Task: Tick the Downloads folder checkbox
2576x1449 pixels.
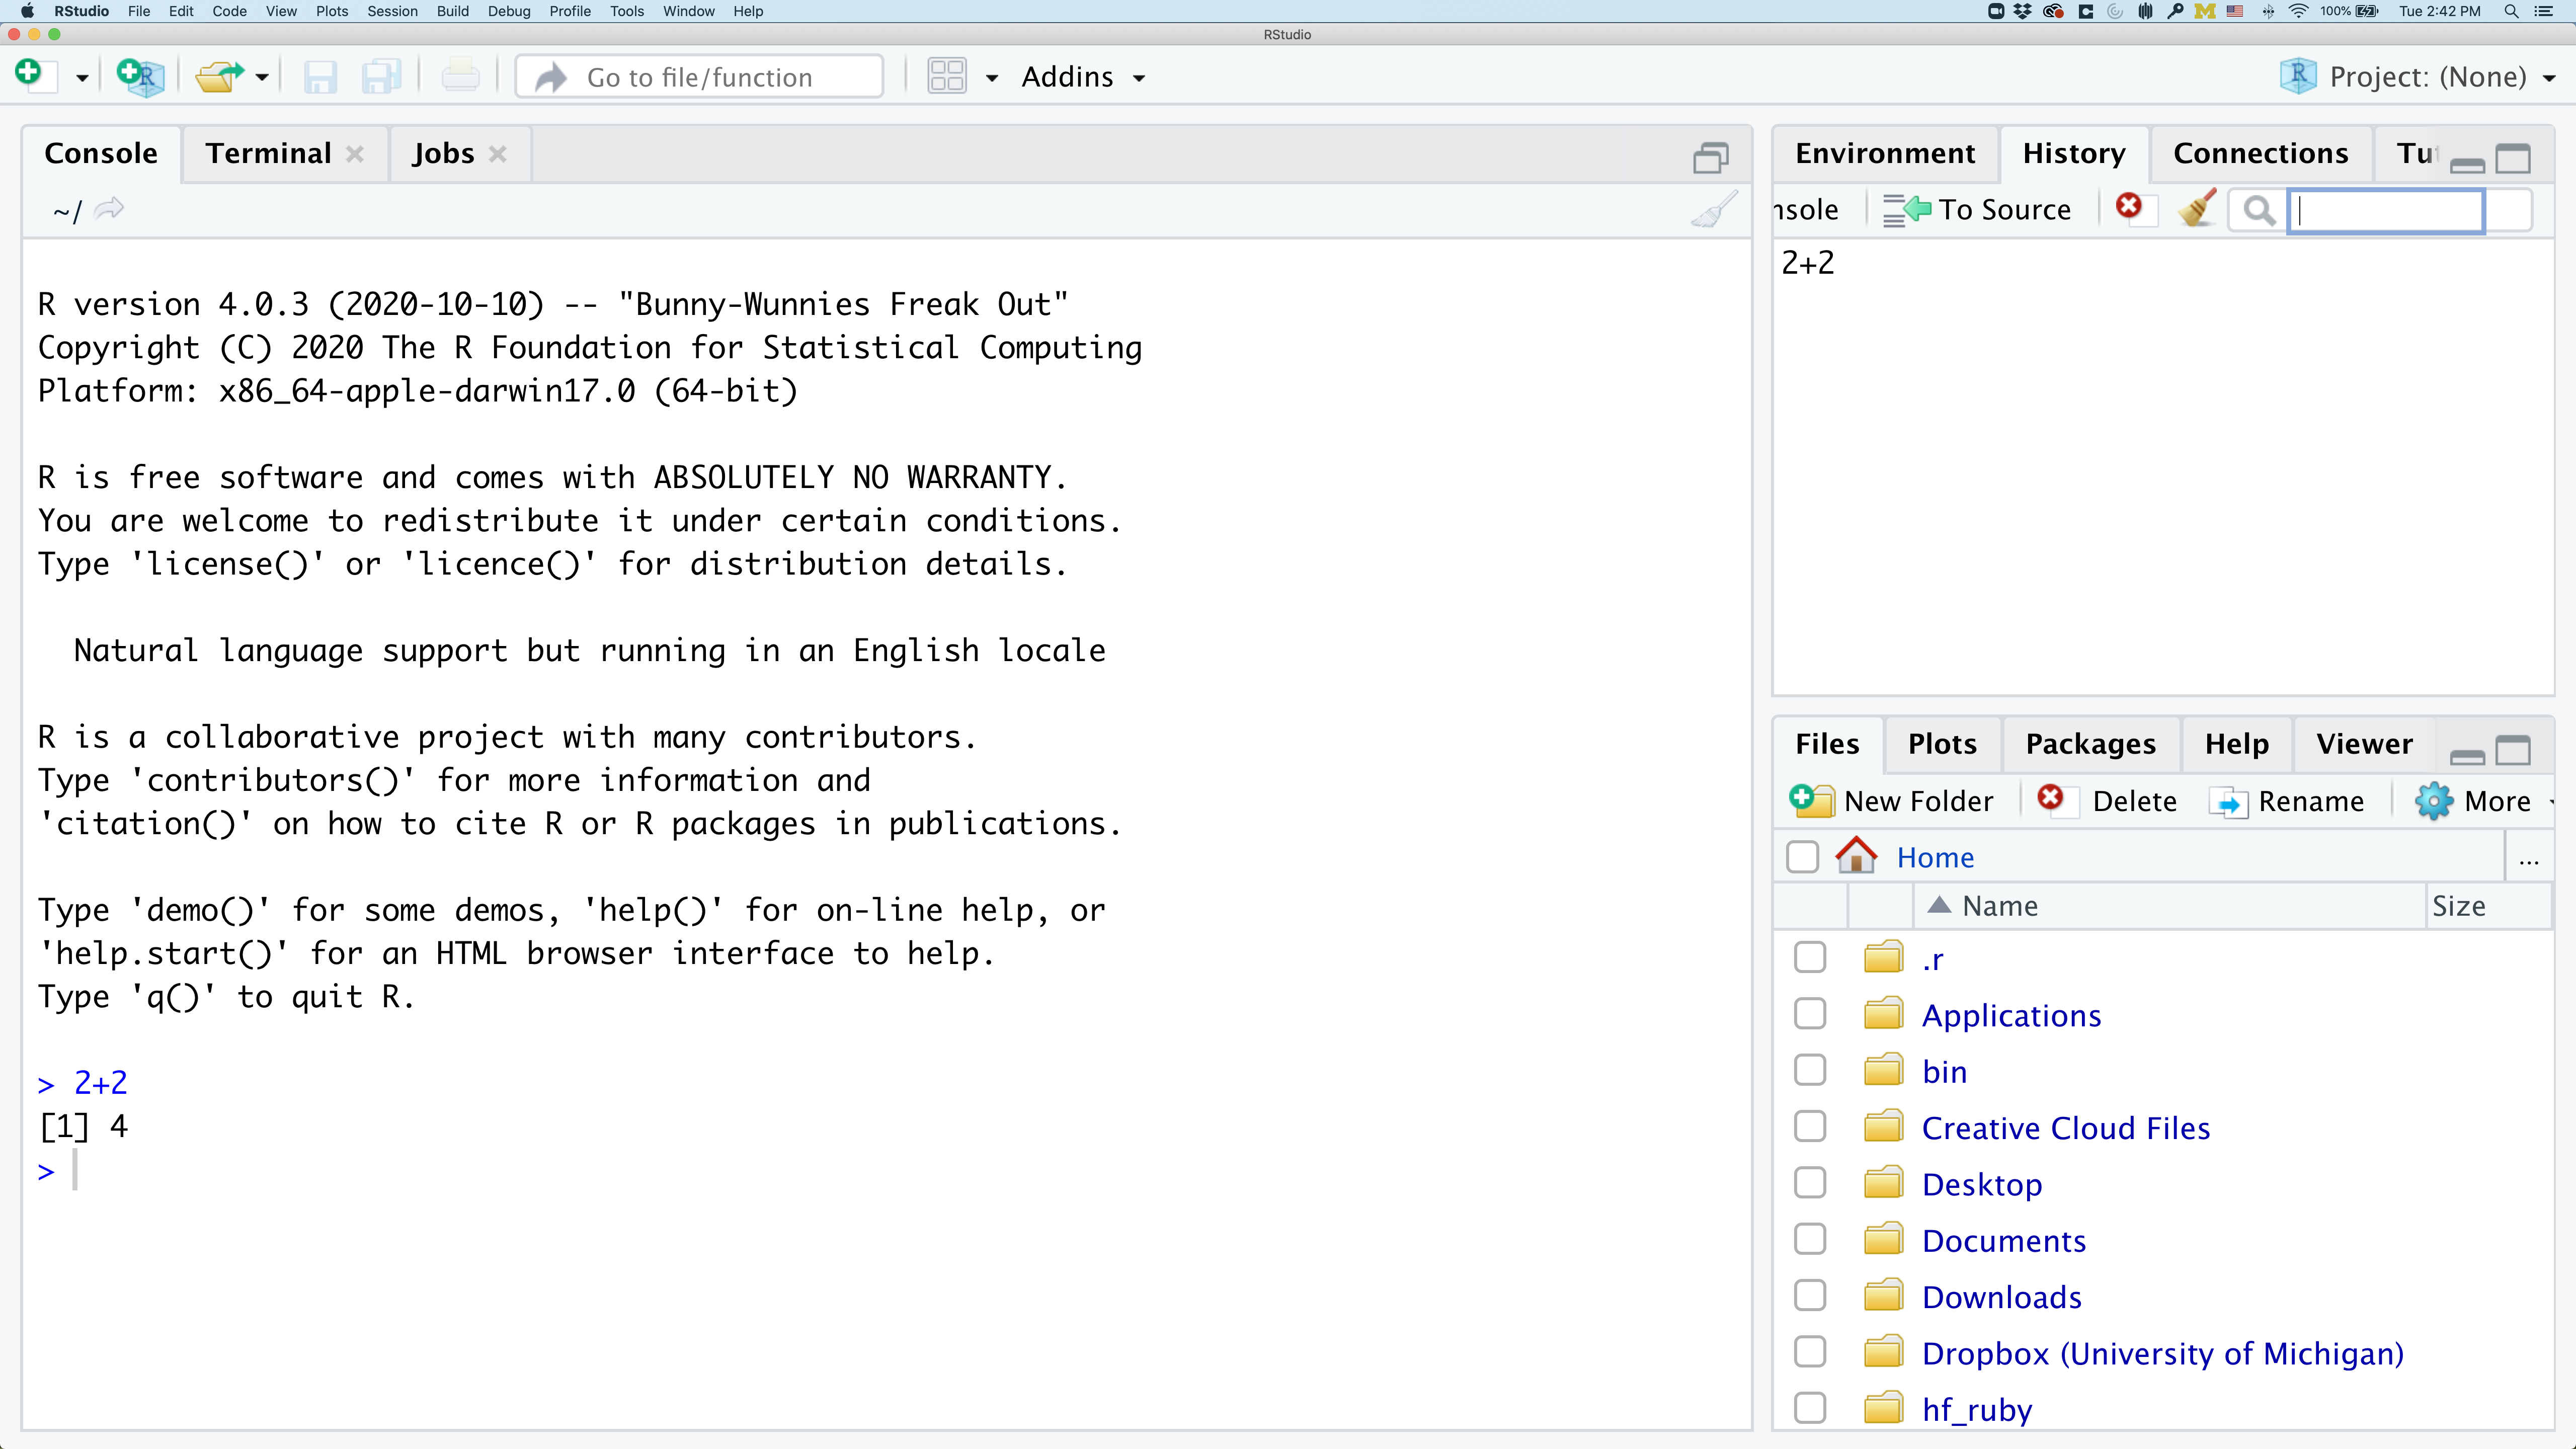Action: click(x=1809, y=1296)
